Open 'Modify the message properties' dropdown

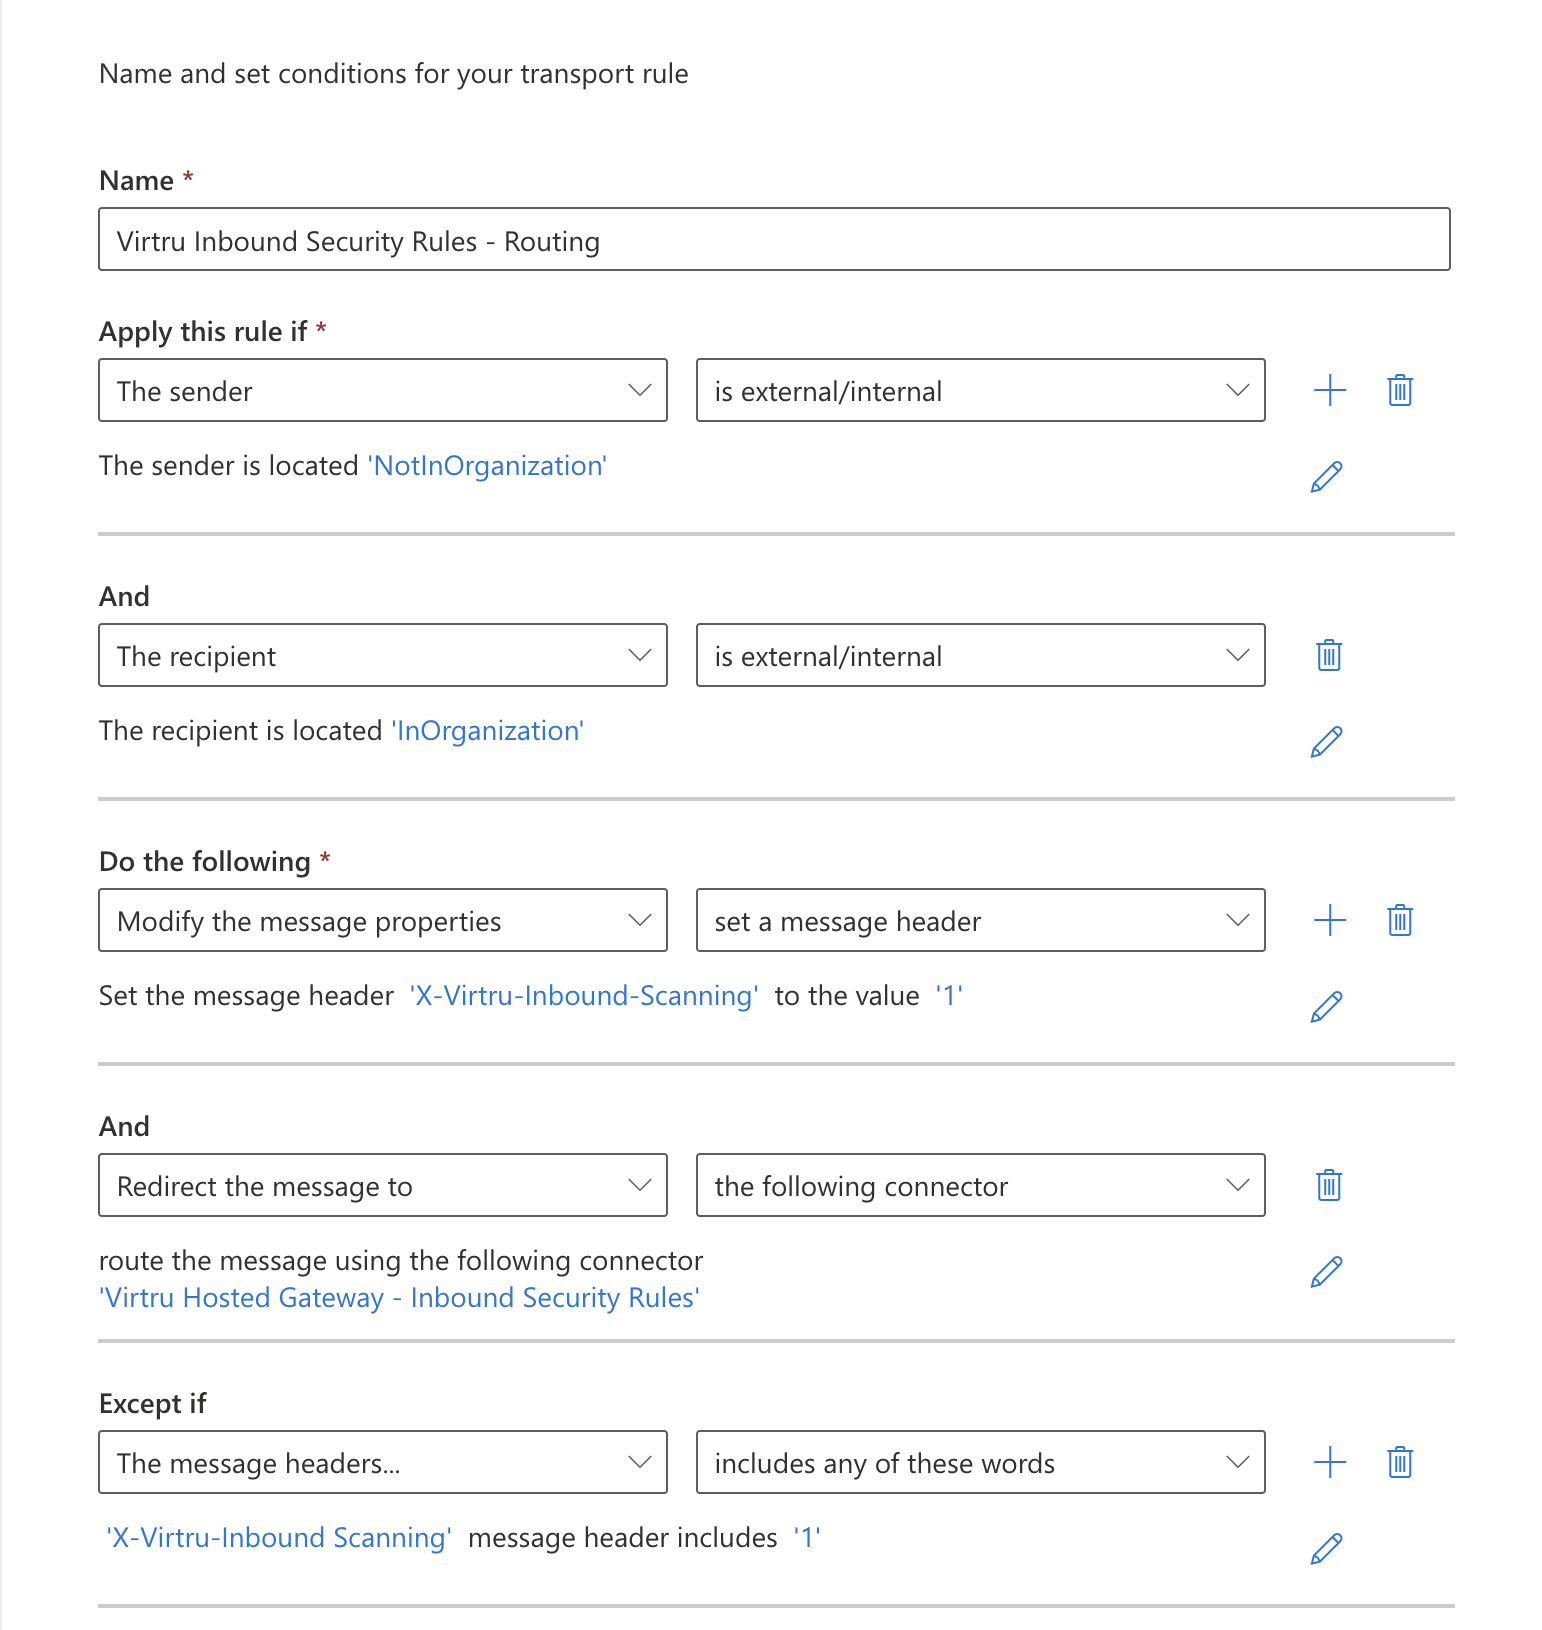[x=383, y=920]
